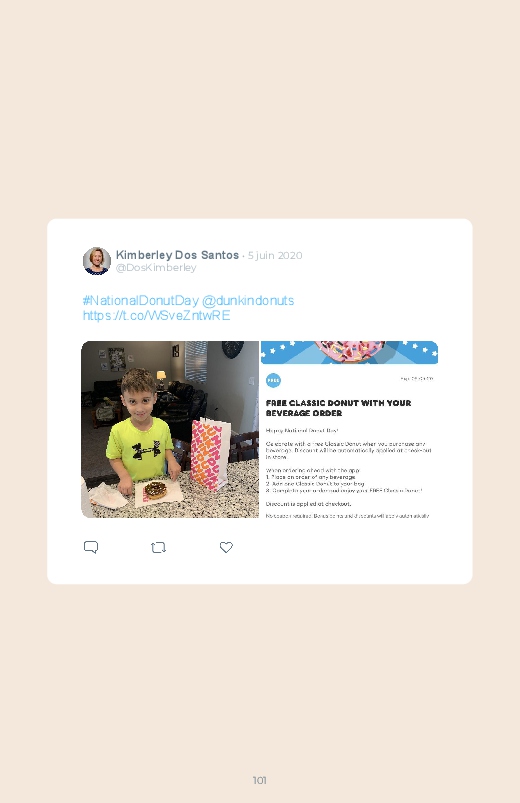The height and width of the screenshot is (803, 520).
Task: Click the pink sprinkled donut banner
Action: pyautogui.click(x=349, y=352)
